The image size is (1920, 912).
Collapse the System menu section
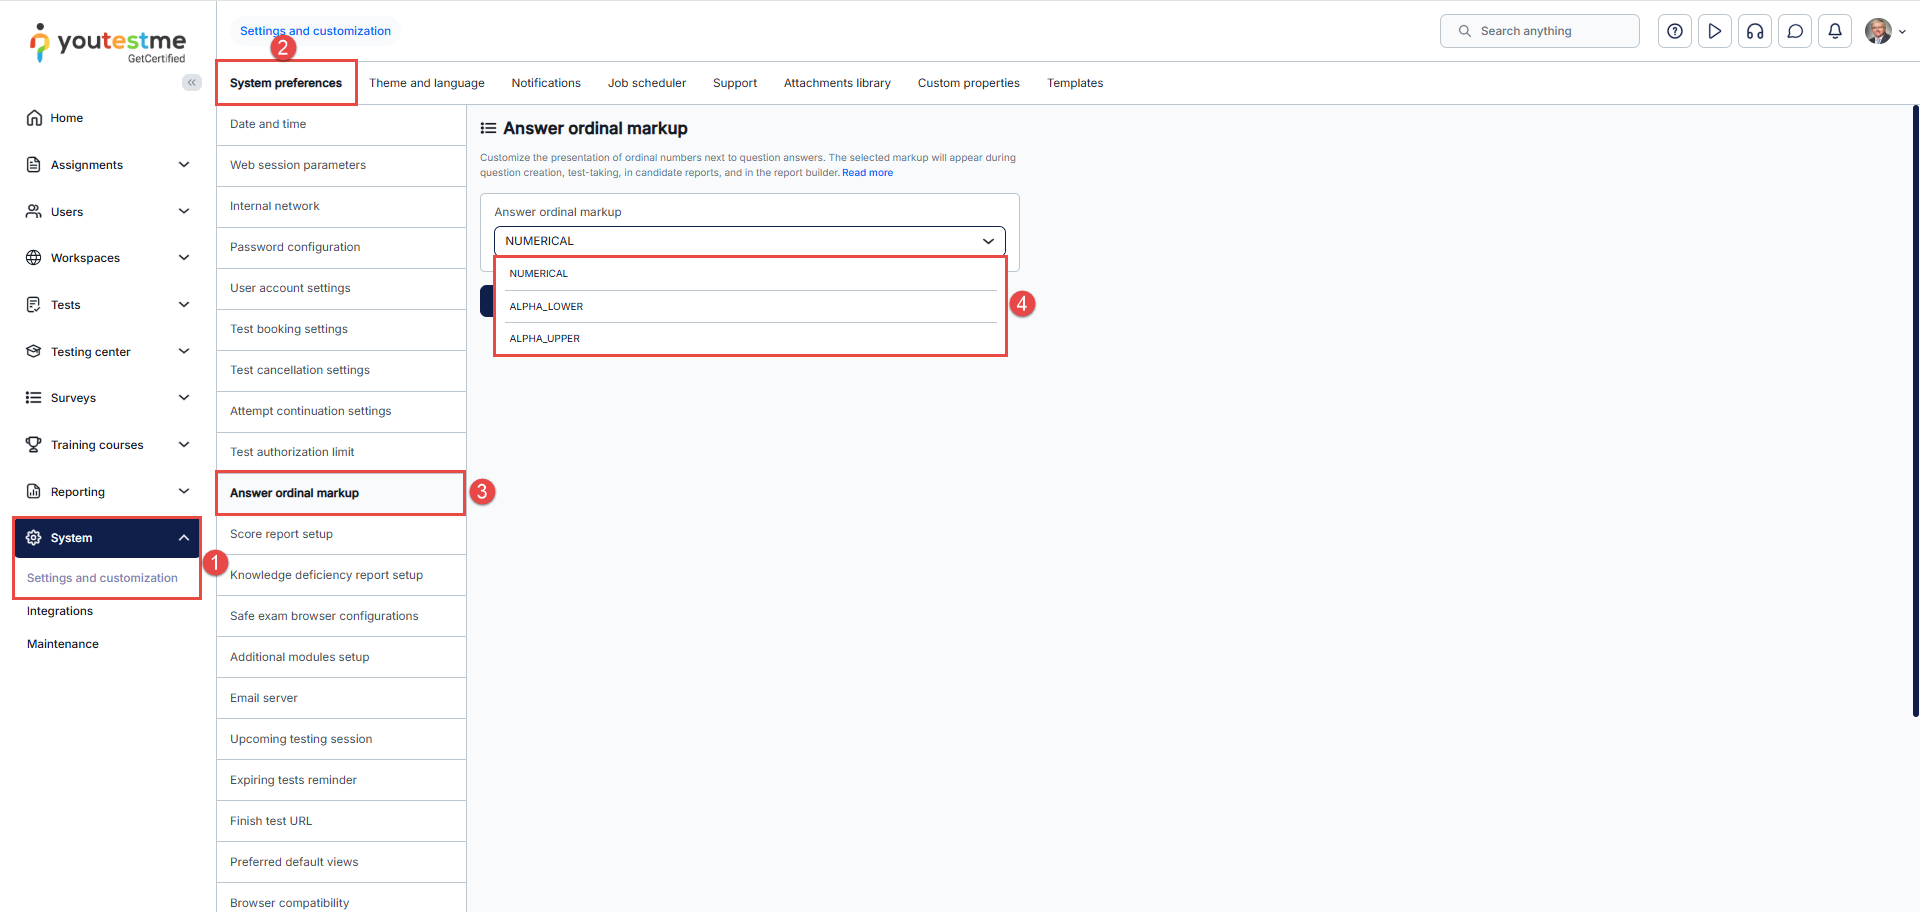pyautogui.click(x=184, y=538)
